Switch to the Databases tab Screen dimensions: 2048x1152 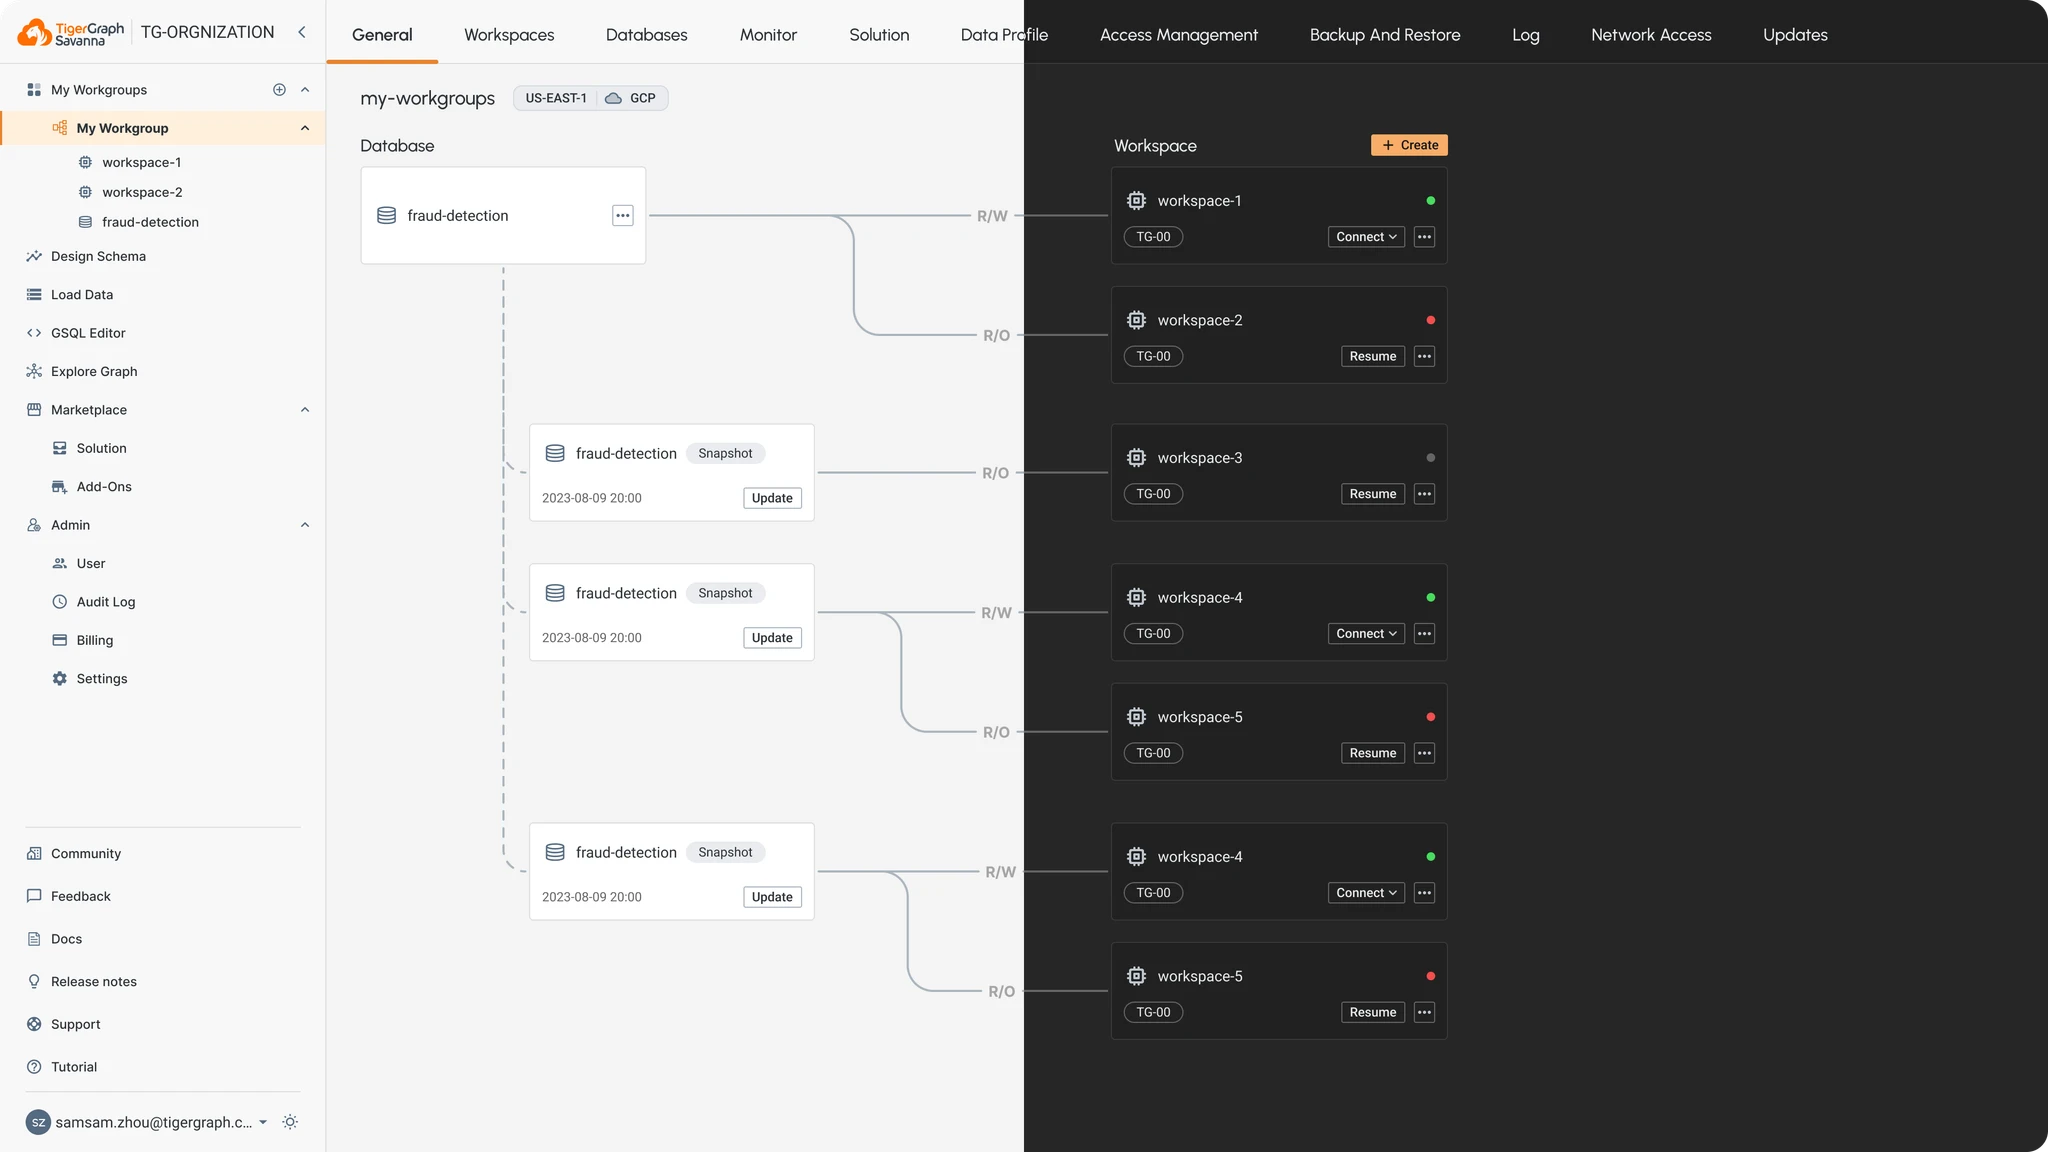[646, 35]
